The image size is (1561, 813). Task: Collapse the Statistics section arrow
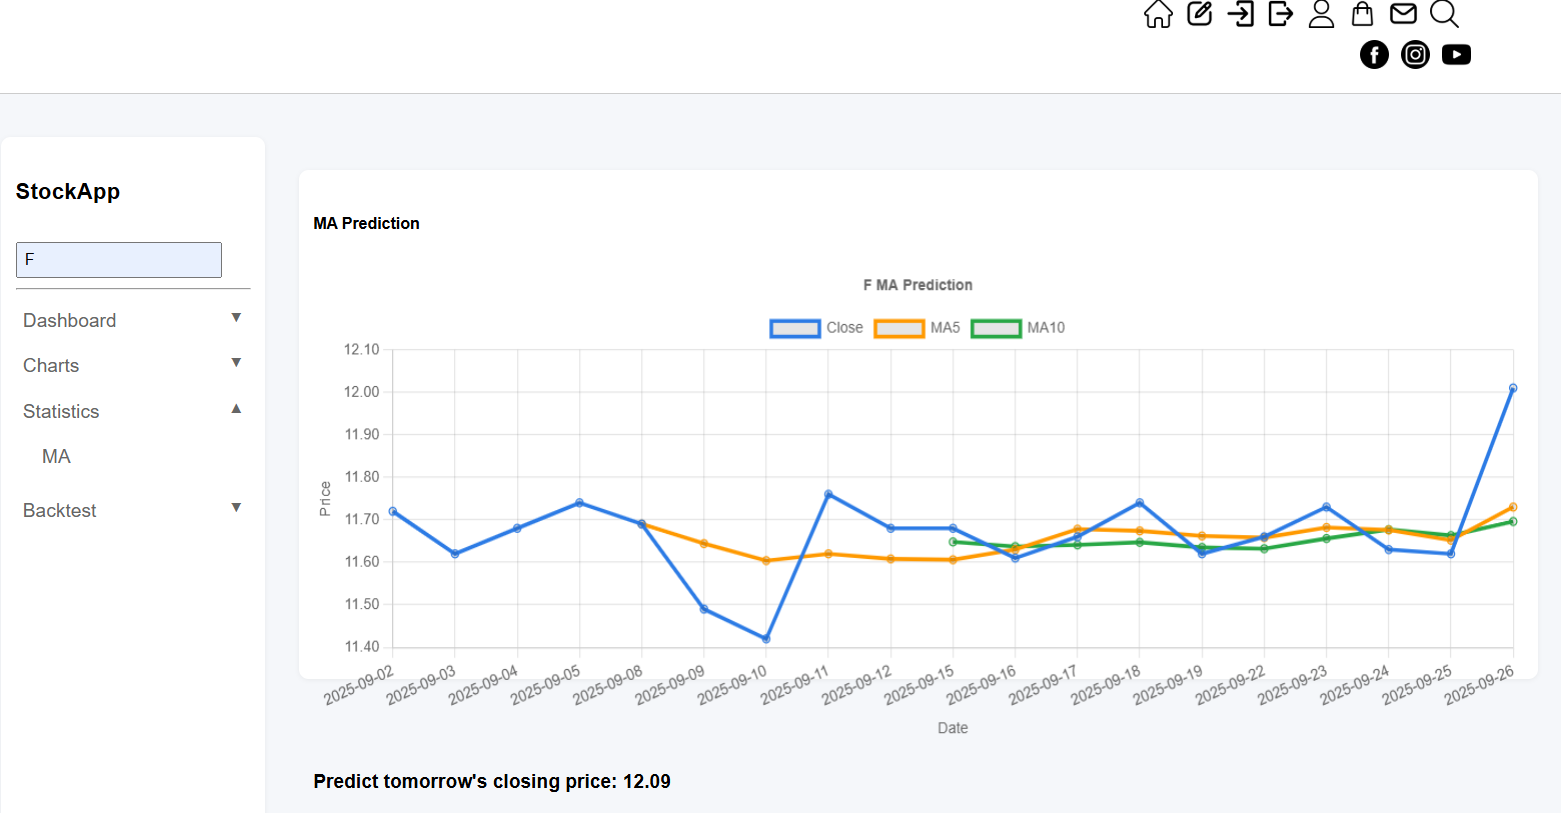tap(236, 409)
